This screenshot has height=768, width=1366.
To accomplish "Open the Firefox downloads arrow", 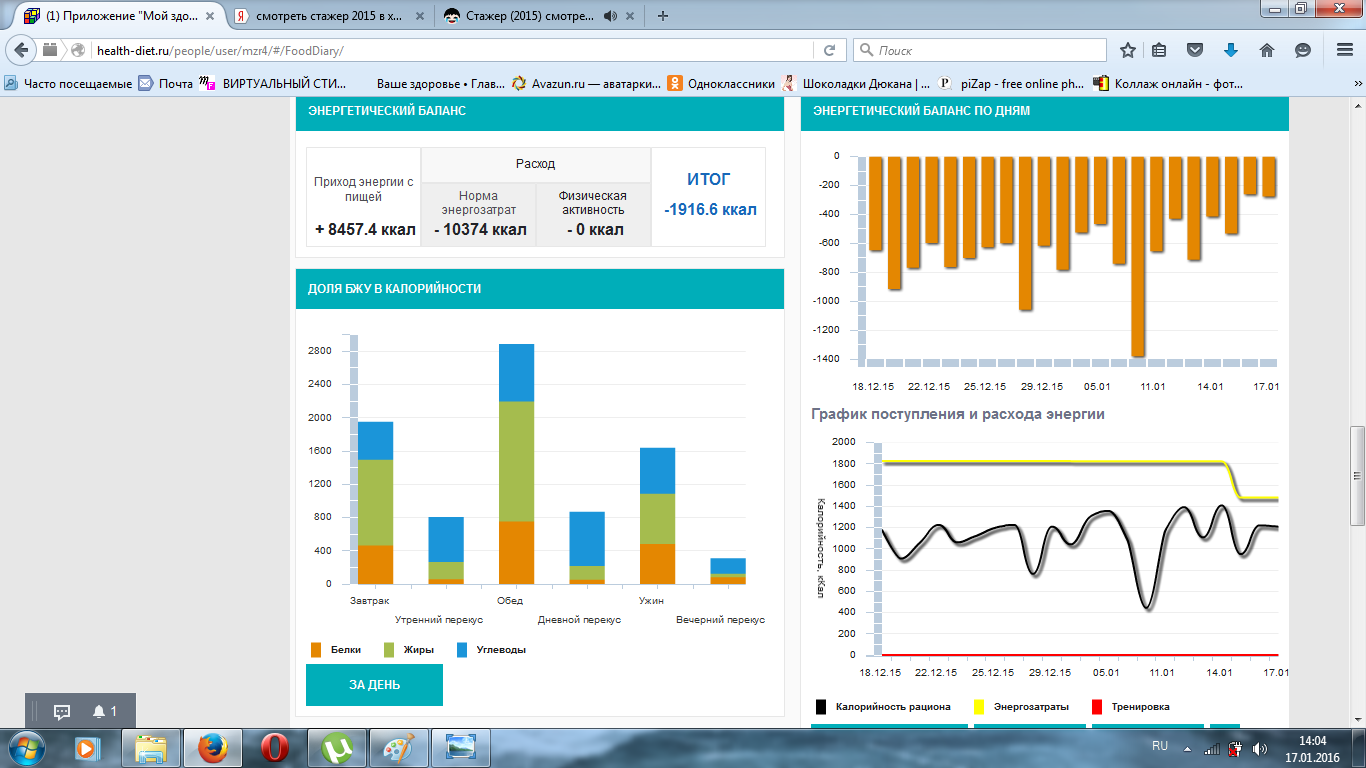I will pyautogui.click(x=1231, y=50).
